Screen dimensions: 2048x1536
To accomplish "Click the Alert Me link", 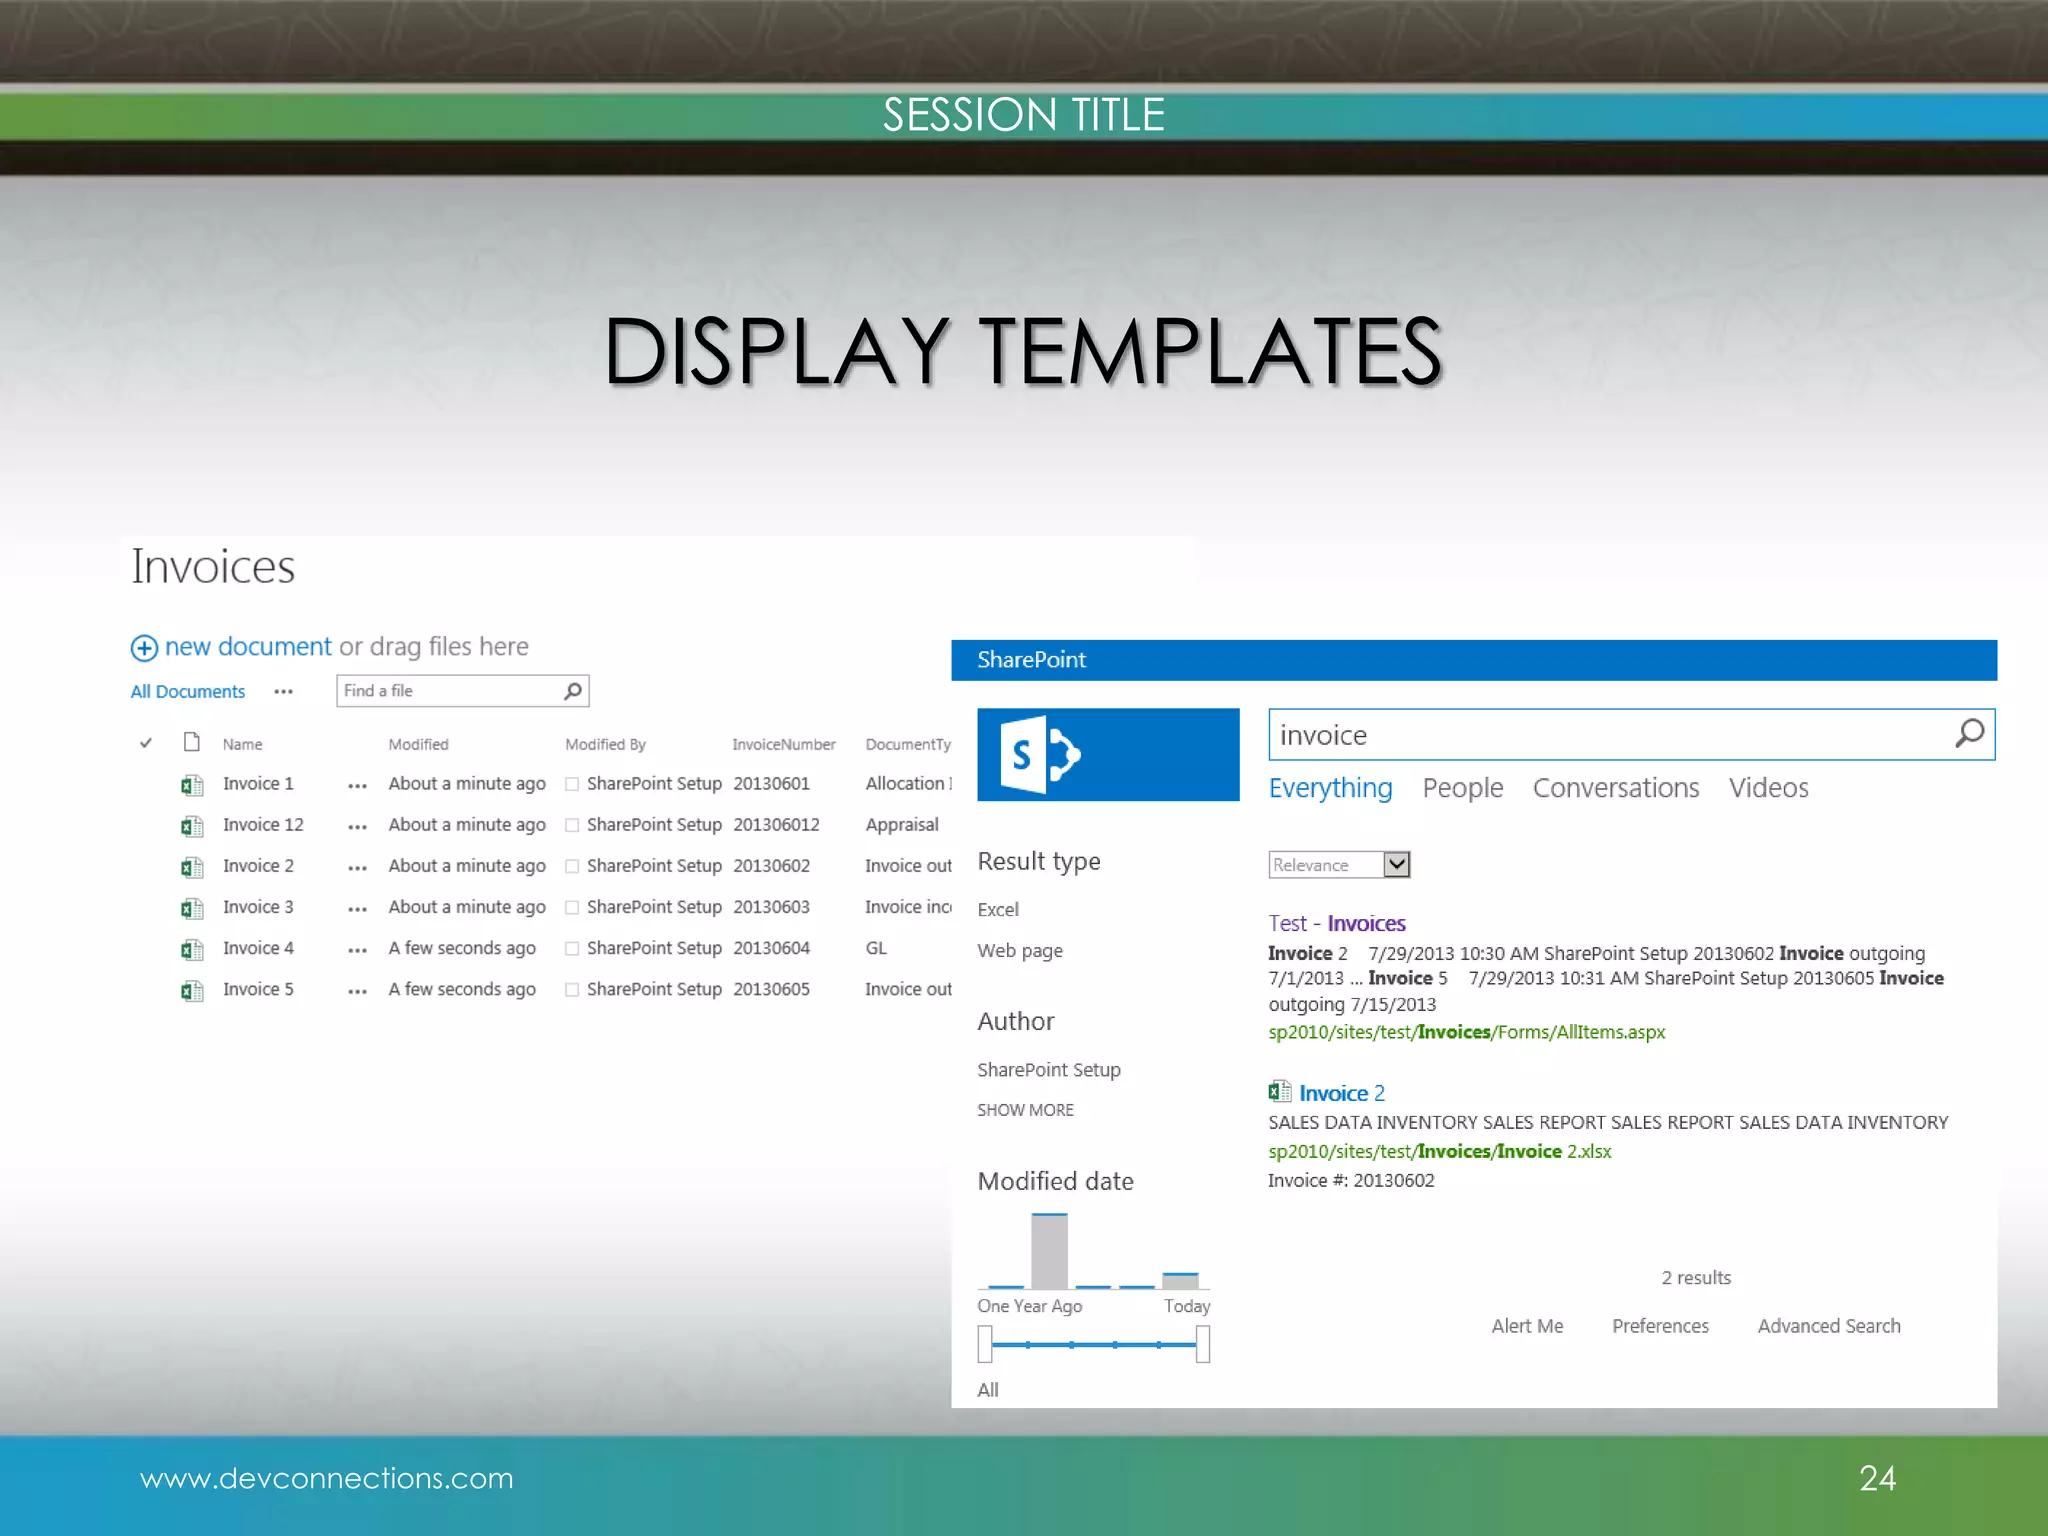I will [1527, 1326].
